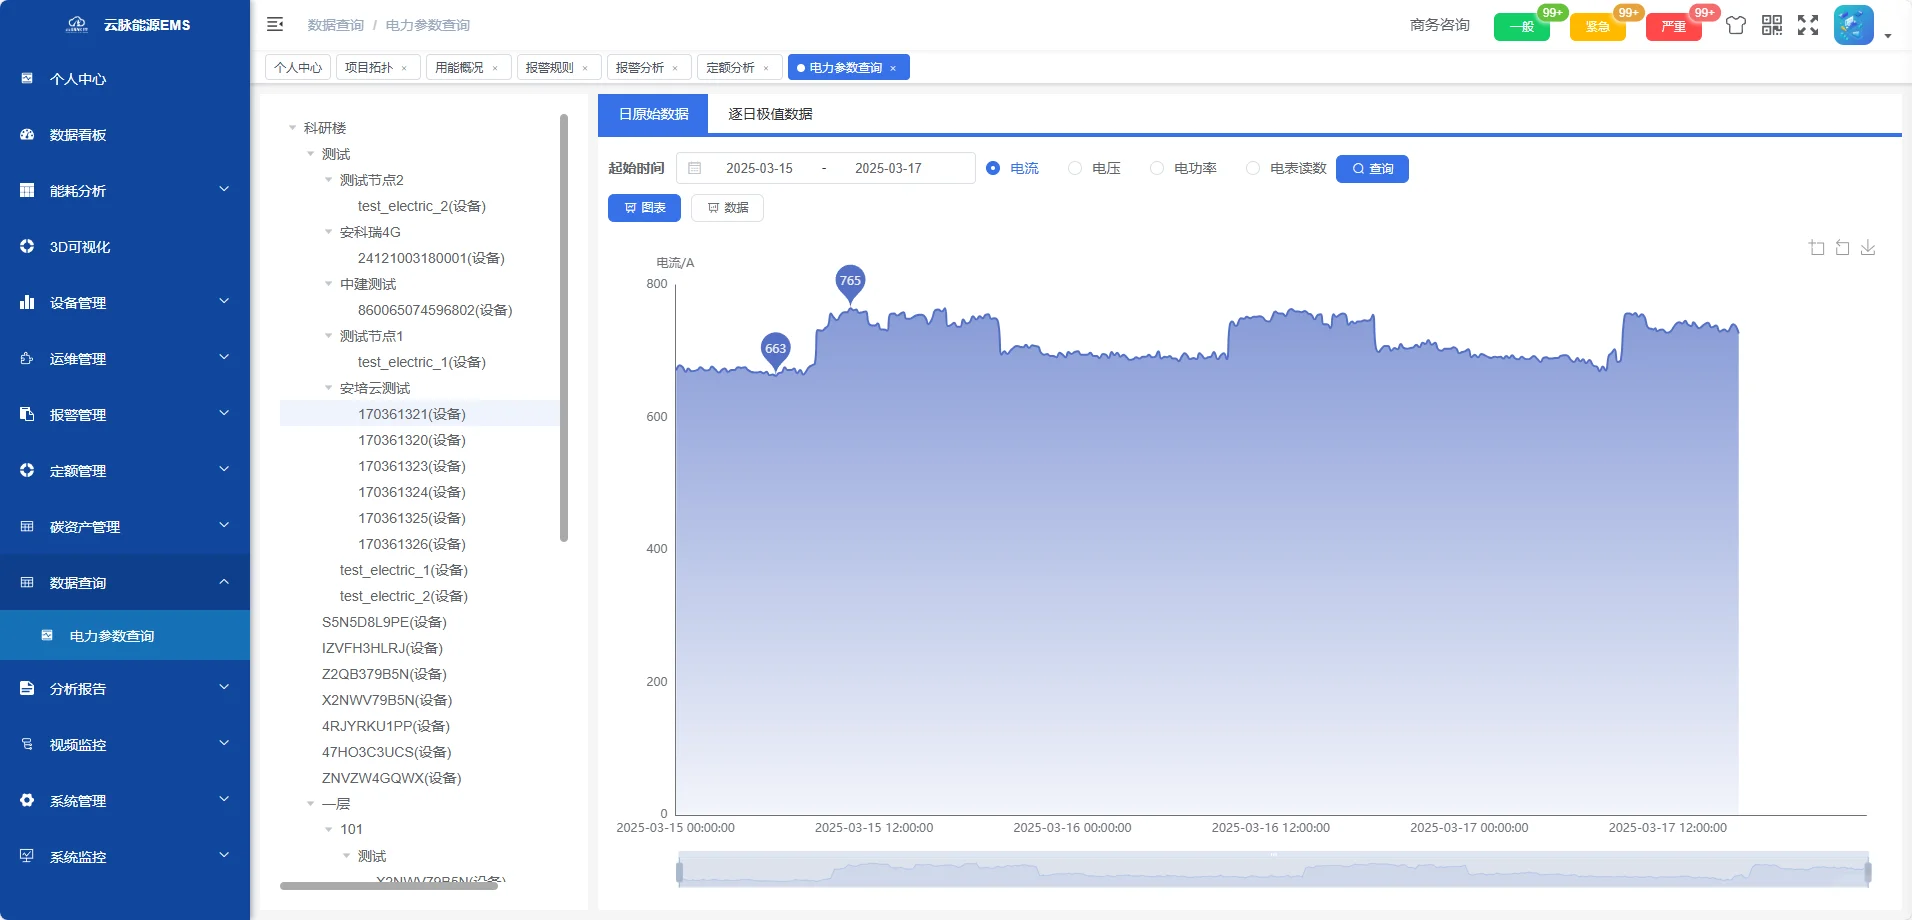Expand the 设备管理 sidebar menu
The height and width of the screenshot is (920, 1912).
(125, 302)
